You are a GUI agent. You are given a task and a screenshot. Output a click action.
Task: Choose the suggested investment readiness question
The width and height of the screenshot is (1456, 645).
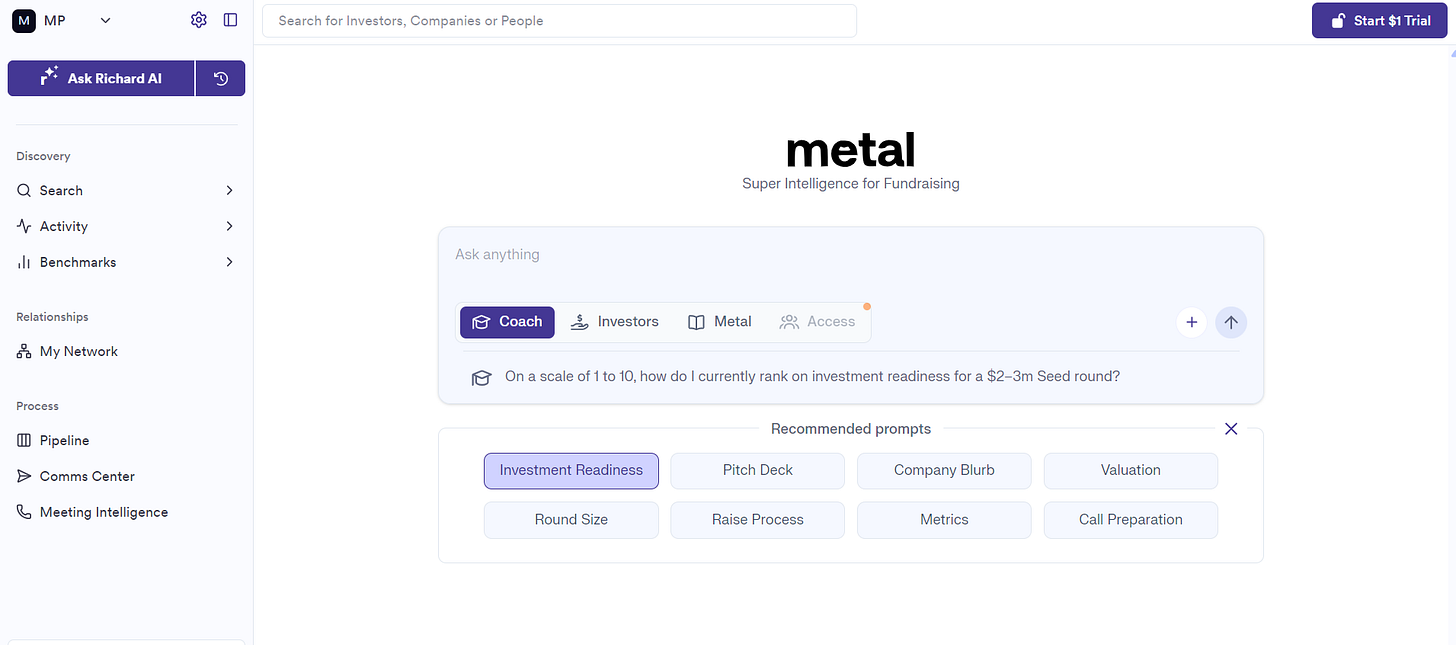click(x=812, y=377)
